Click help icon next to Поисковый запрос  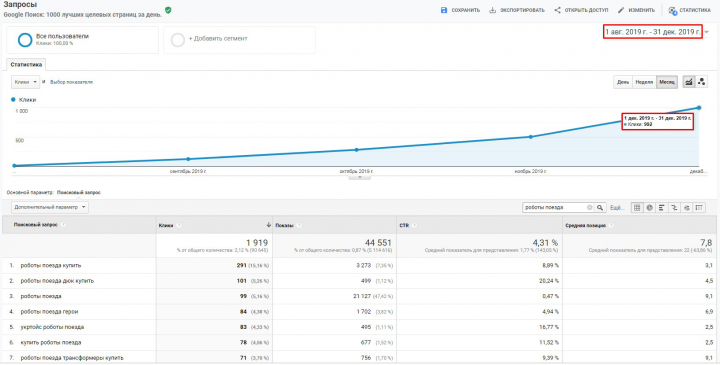[x=63, y=225]
